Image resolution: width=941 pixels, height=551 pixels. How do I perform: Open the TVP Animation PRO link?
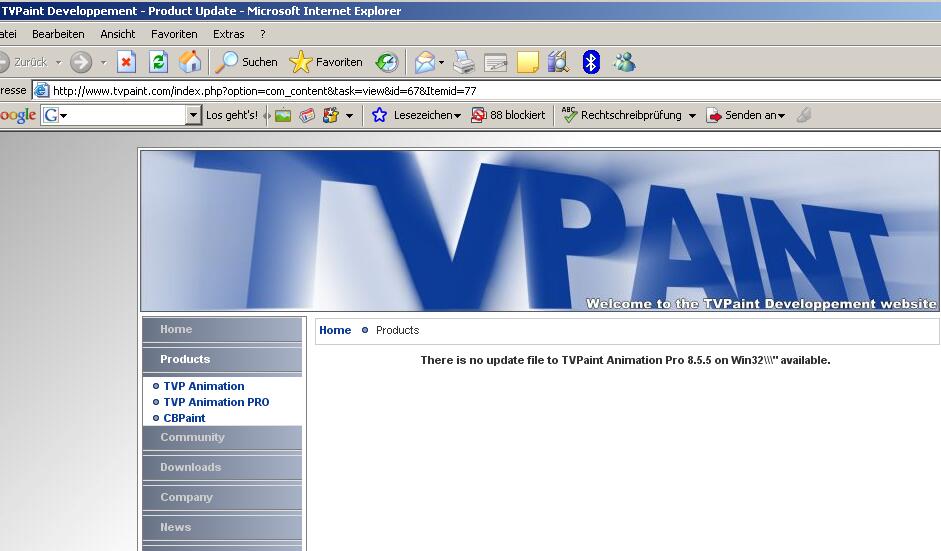[216, 402]
